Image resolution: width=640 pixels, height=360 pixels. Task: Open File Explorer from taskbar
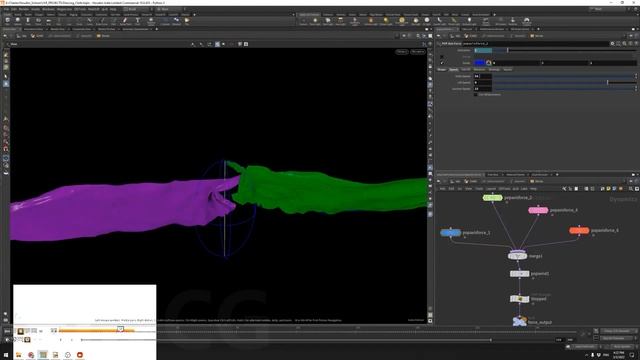coord(19,355)
